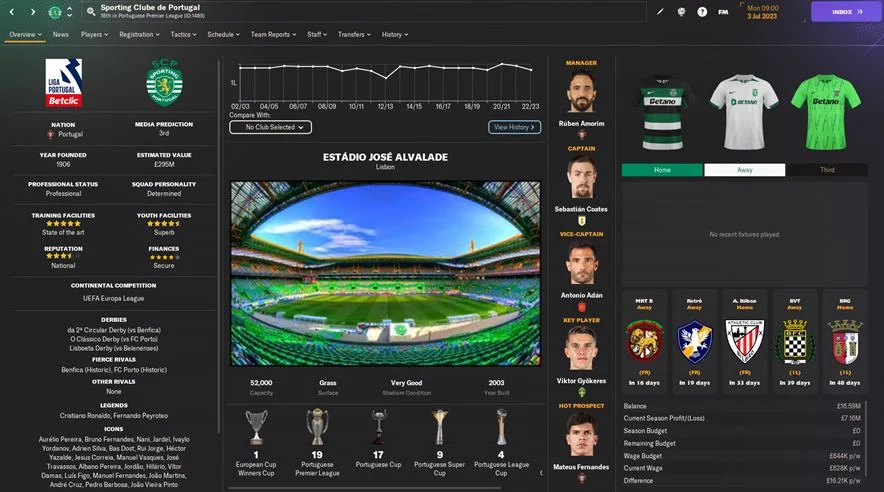Expand the Schedule menu
Screen dimensions: 884x492
(x=223, y=34)
